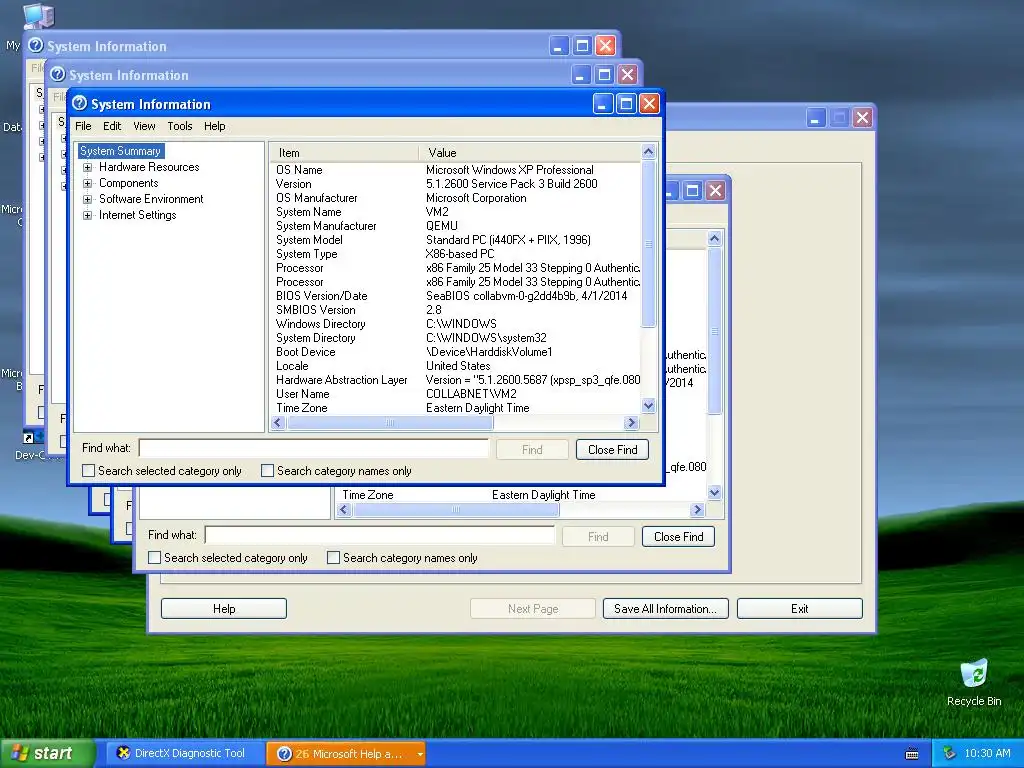Open taskbar group dropdown arrow for Microsoft Help
Screen dimensions: 1024x768
pyautogui.click(x=420, y=754)
